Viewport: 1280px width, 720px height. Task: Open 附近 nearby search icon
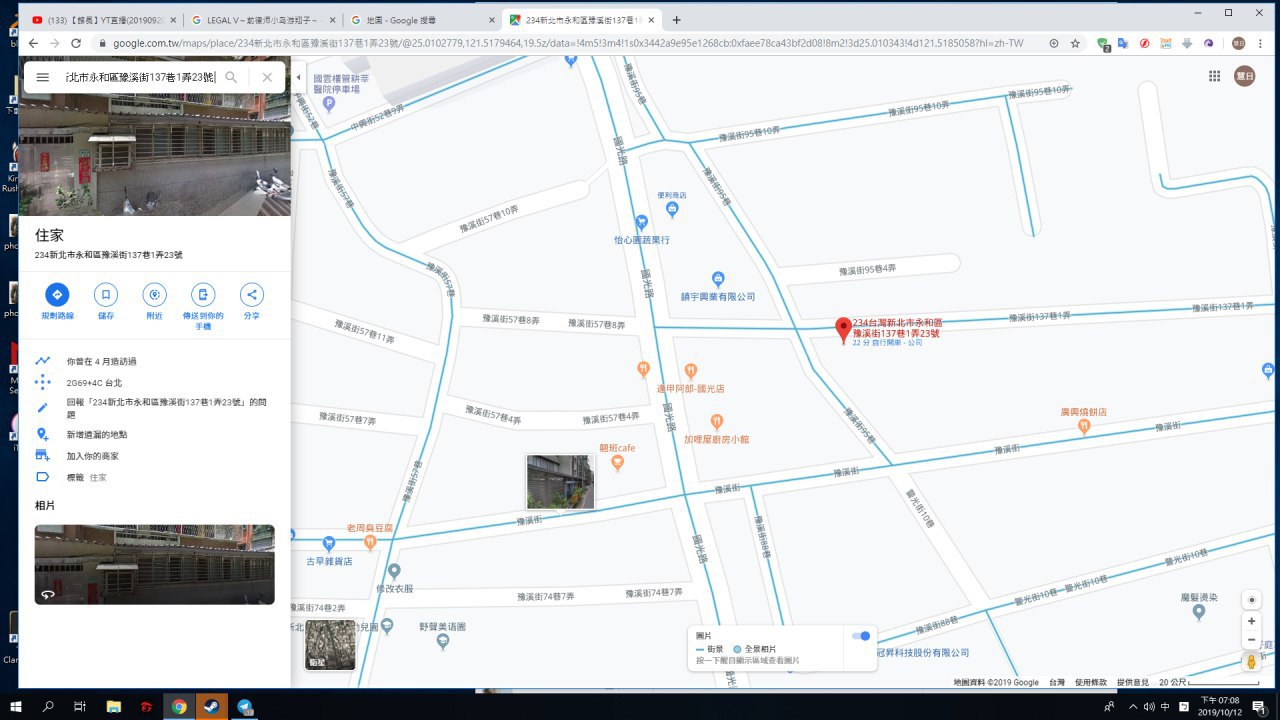pyautogui.click(x=154, y=295)
